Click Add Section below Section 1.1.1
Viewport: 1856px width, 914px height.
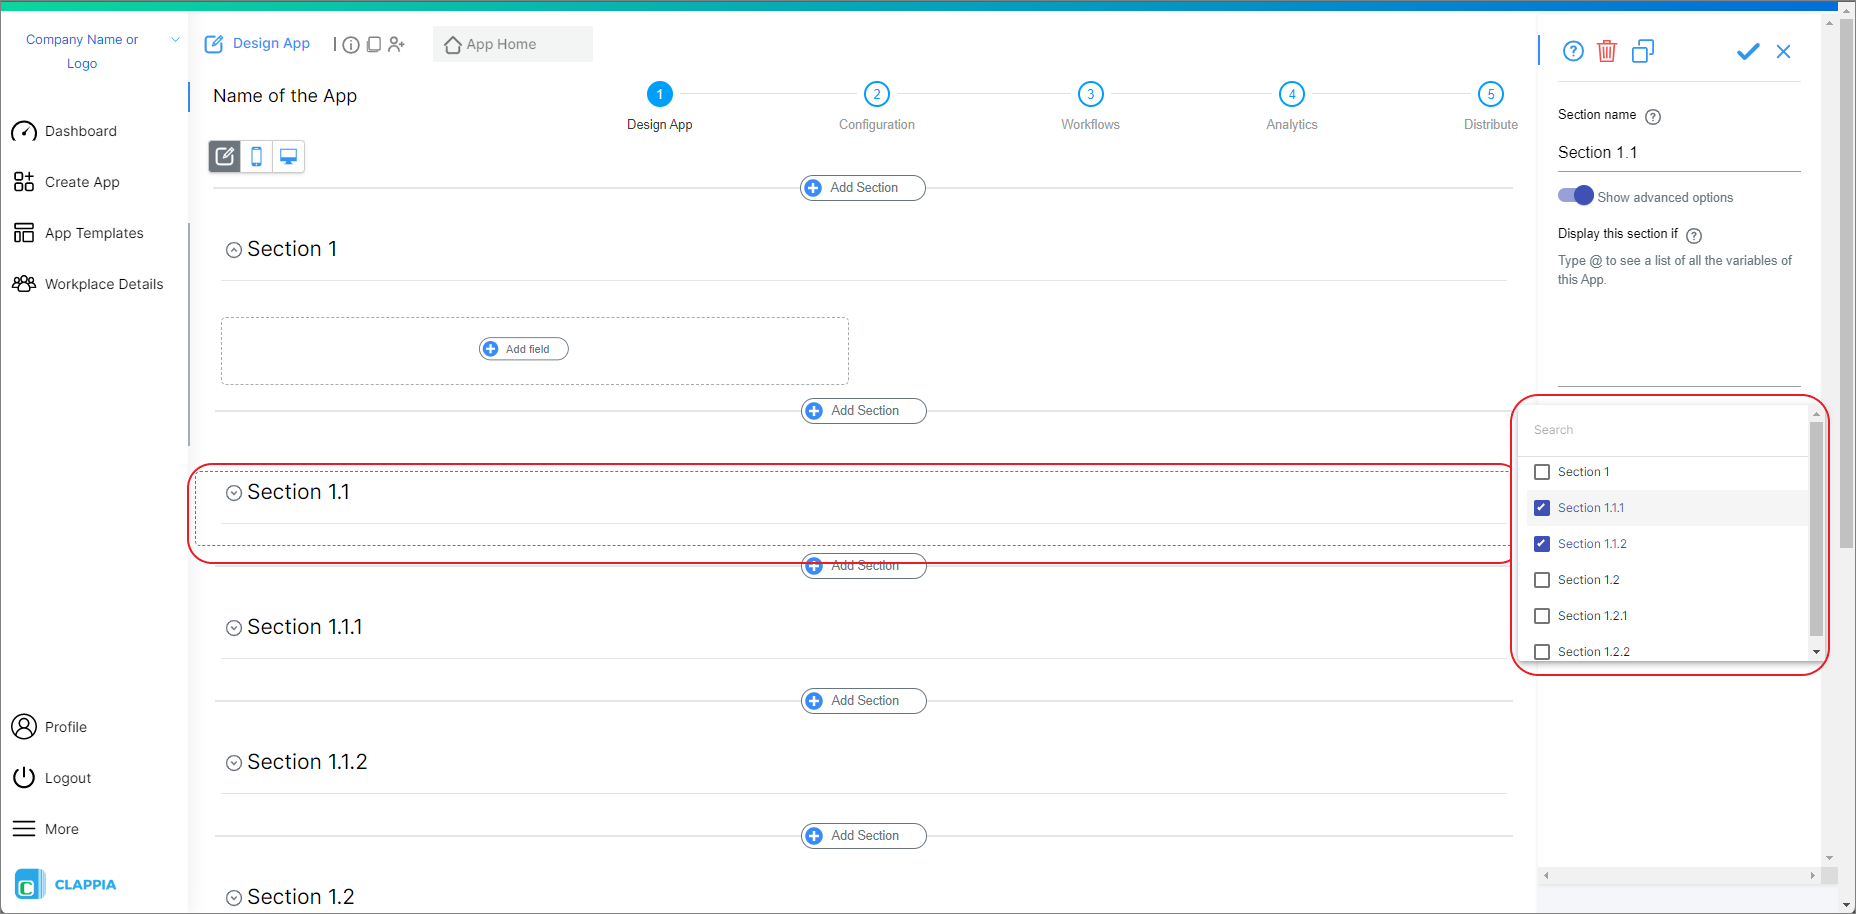pos(862,700)
